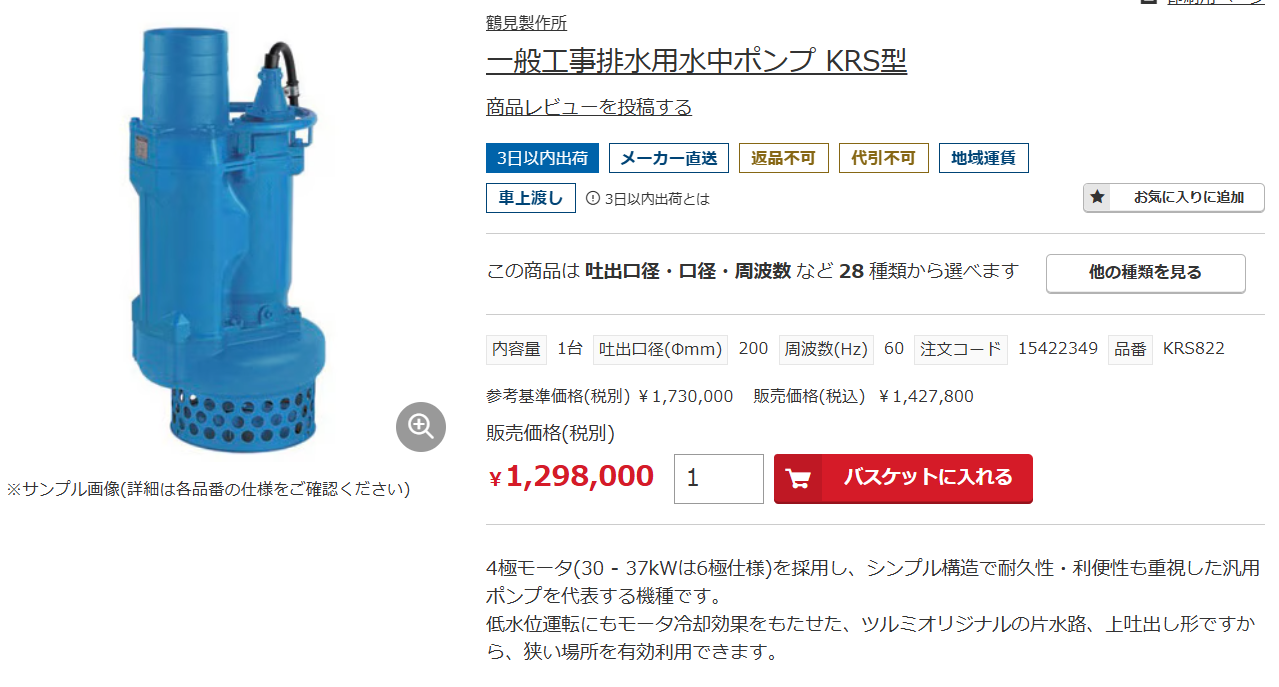The width and height of the screenshot is (1279, 687).
Task: Click the magnifier zoom icon on the pump image
Action: click(x=421, y=427)
